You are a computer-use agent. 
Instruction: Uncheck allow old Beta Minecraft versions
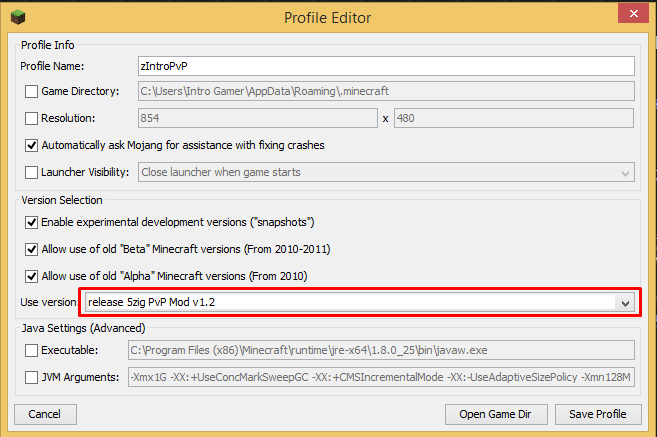tap(31, 249)
